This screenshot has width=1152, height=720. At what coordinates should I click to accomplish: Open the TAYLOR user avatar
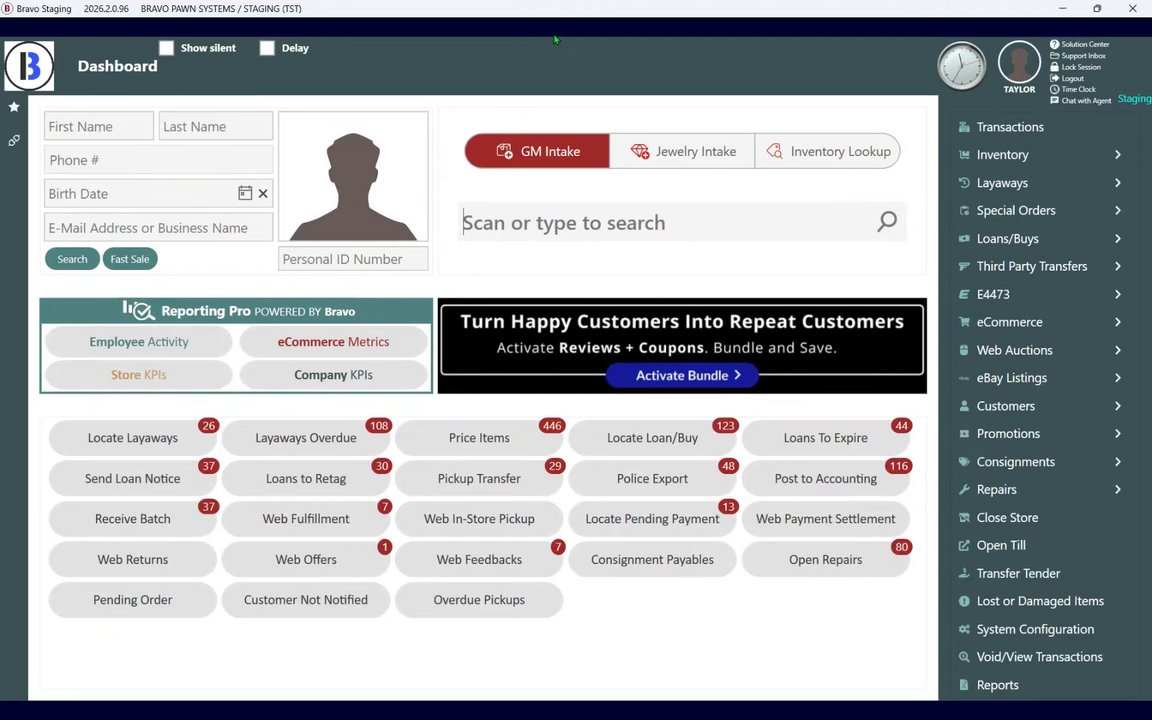[x=1019, y=63]
